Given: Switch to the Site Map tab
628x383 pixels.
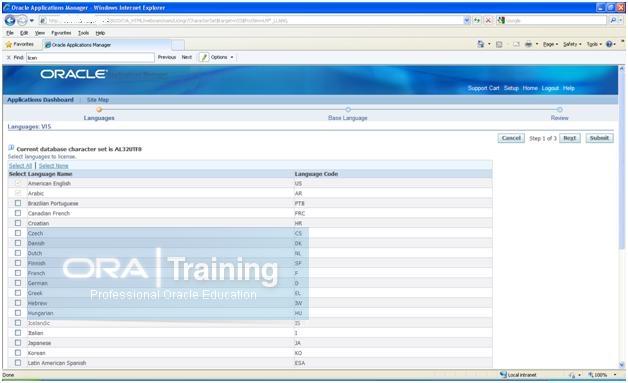Looking at the screenshot, I should point(98,100).
